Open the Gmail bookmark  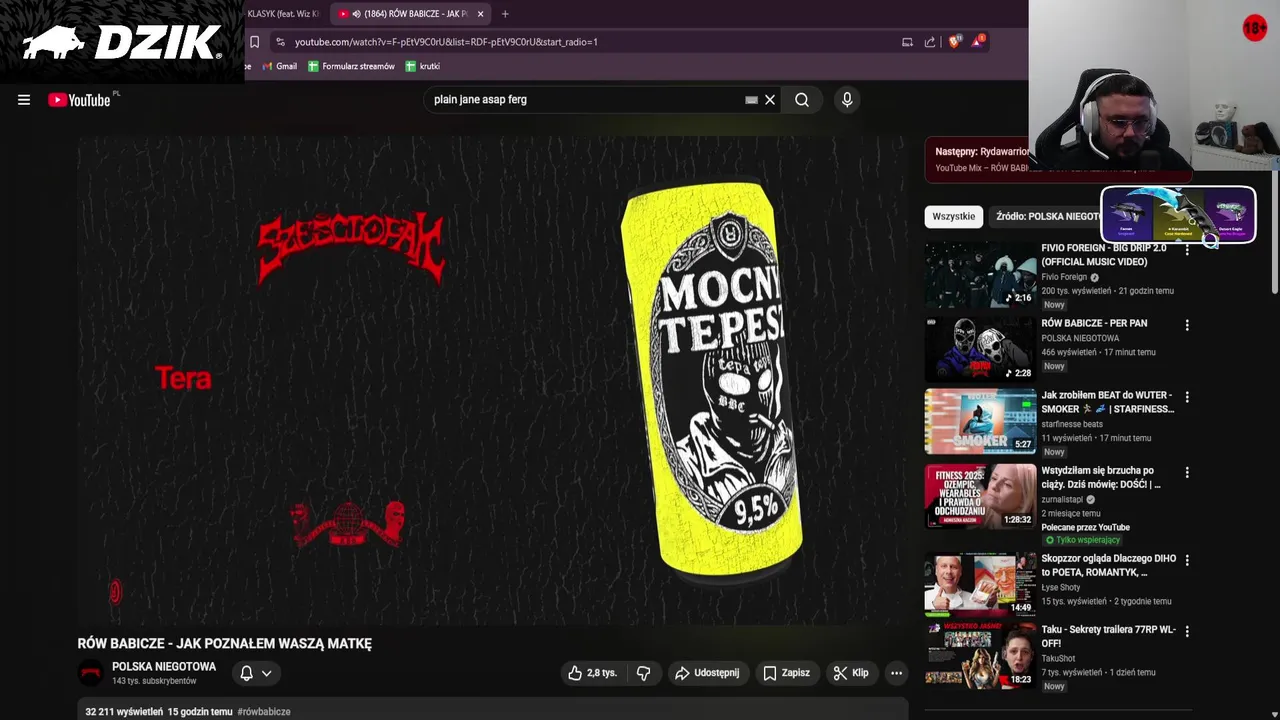pyautogui.click(x=279, y=66)
